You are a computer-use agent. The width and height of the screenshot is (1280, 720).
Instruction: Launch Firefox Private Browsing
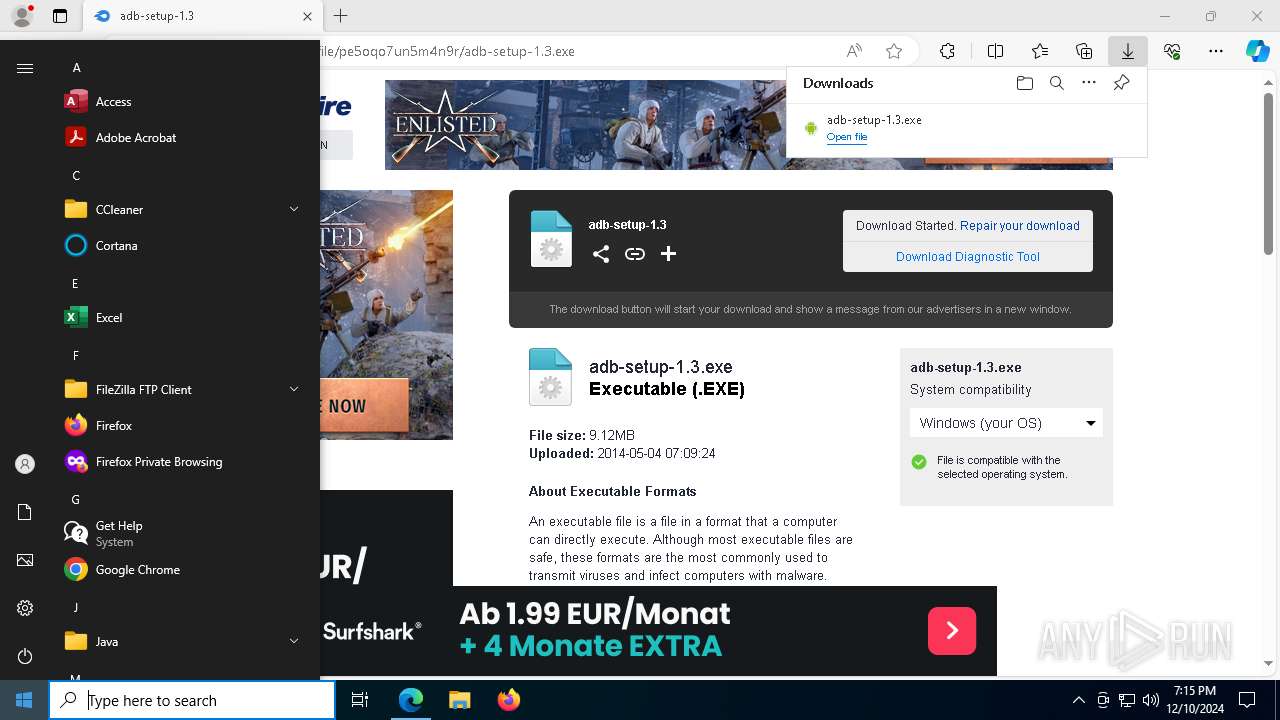tap(180, 461)
